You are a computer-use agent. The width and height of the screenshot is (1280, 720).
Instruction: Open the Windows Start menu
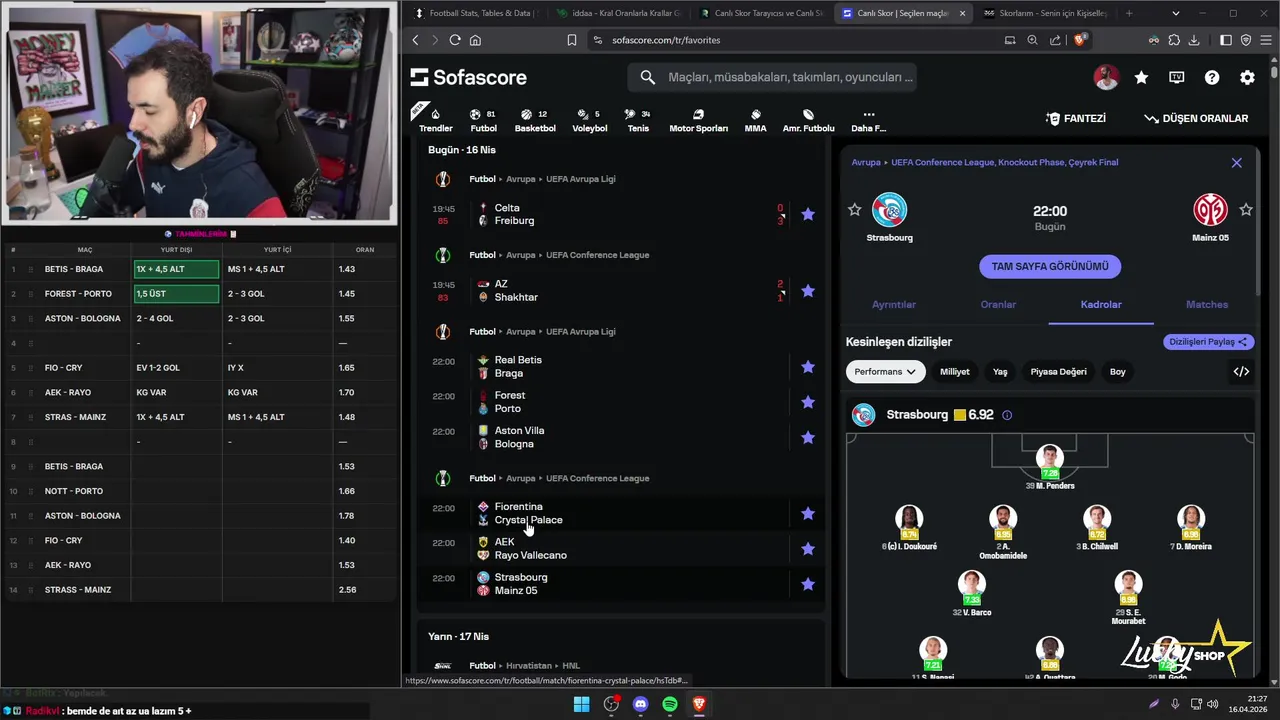pyautogui.click(x=581, y=704)
